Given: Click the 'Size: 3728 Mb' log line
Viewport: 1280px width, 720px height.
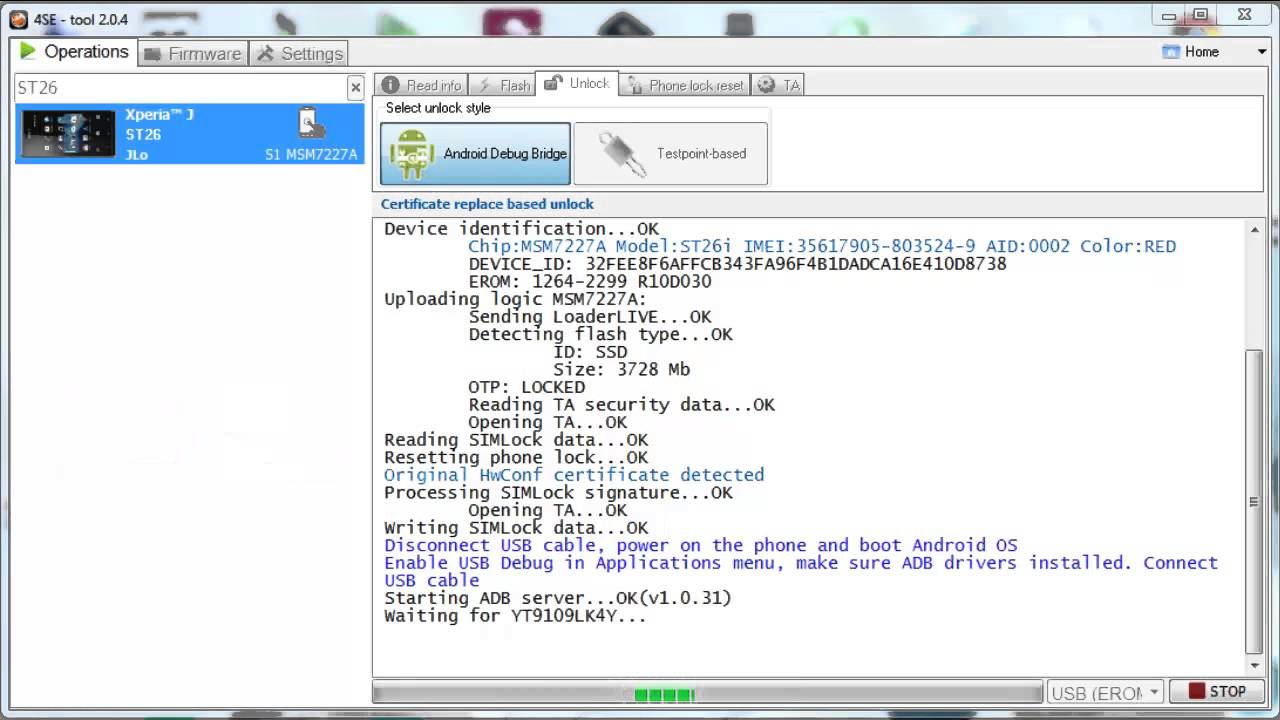Looking at the screenshot, I should click(622, 370).
